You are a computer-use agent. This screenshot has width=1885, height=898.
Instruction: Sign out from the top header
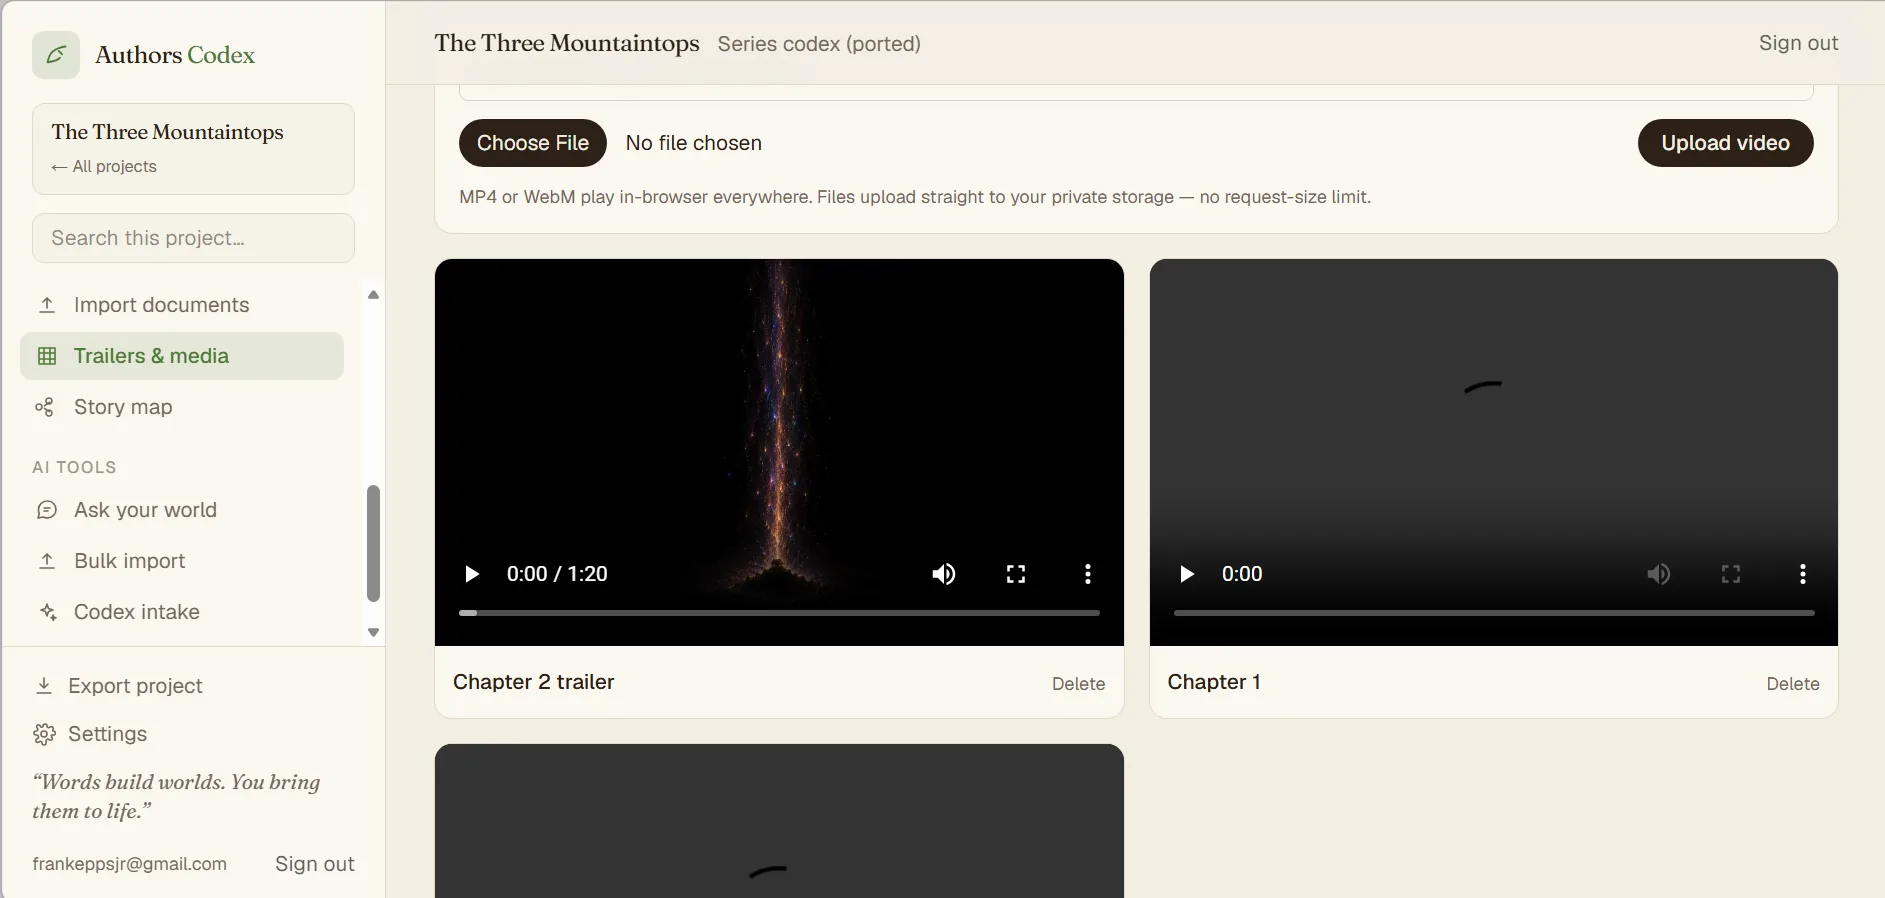pyautogui.click(x=1798, y=43)
